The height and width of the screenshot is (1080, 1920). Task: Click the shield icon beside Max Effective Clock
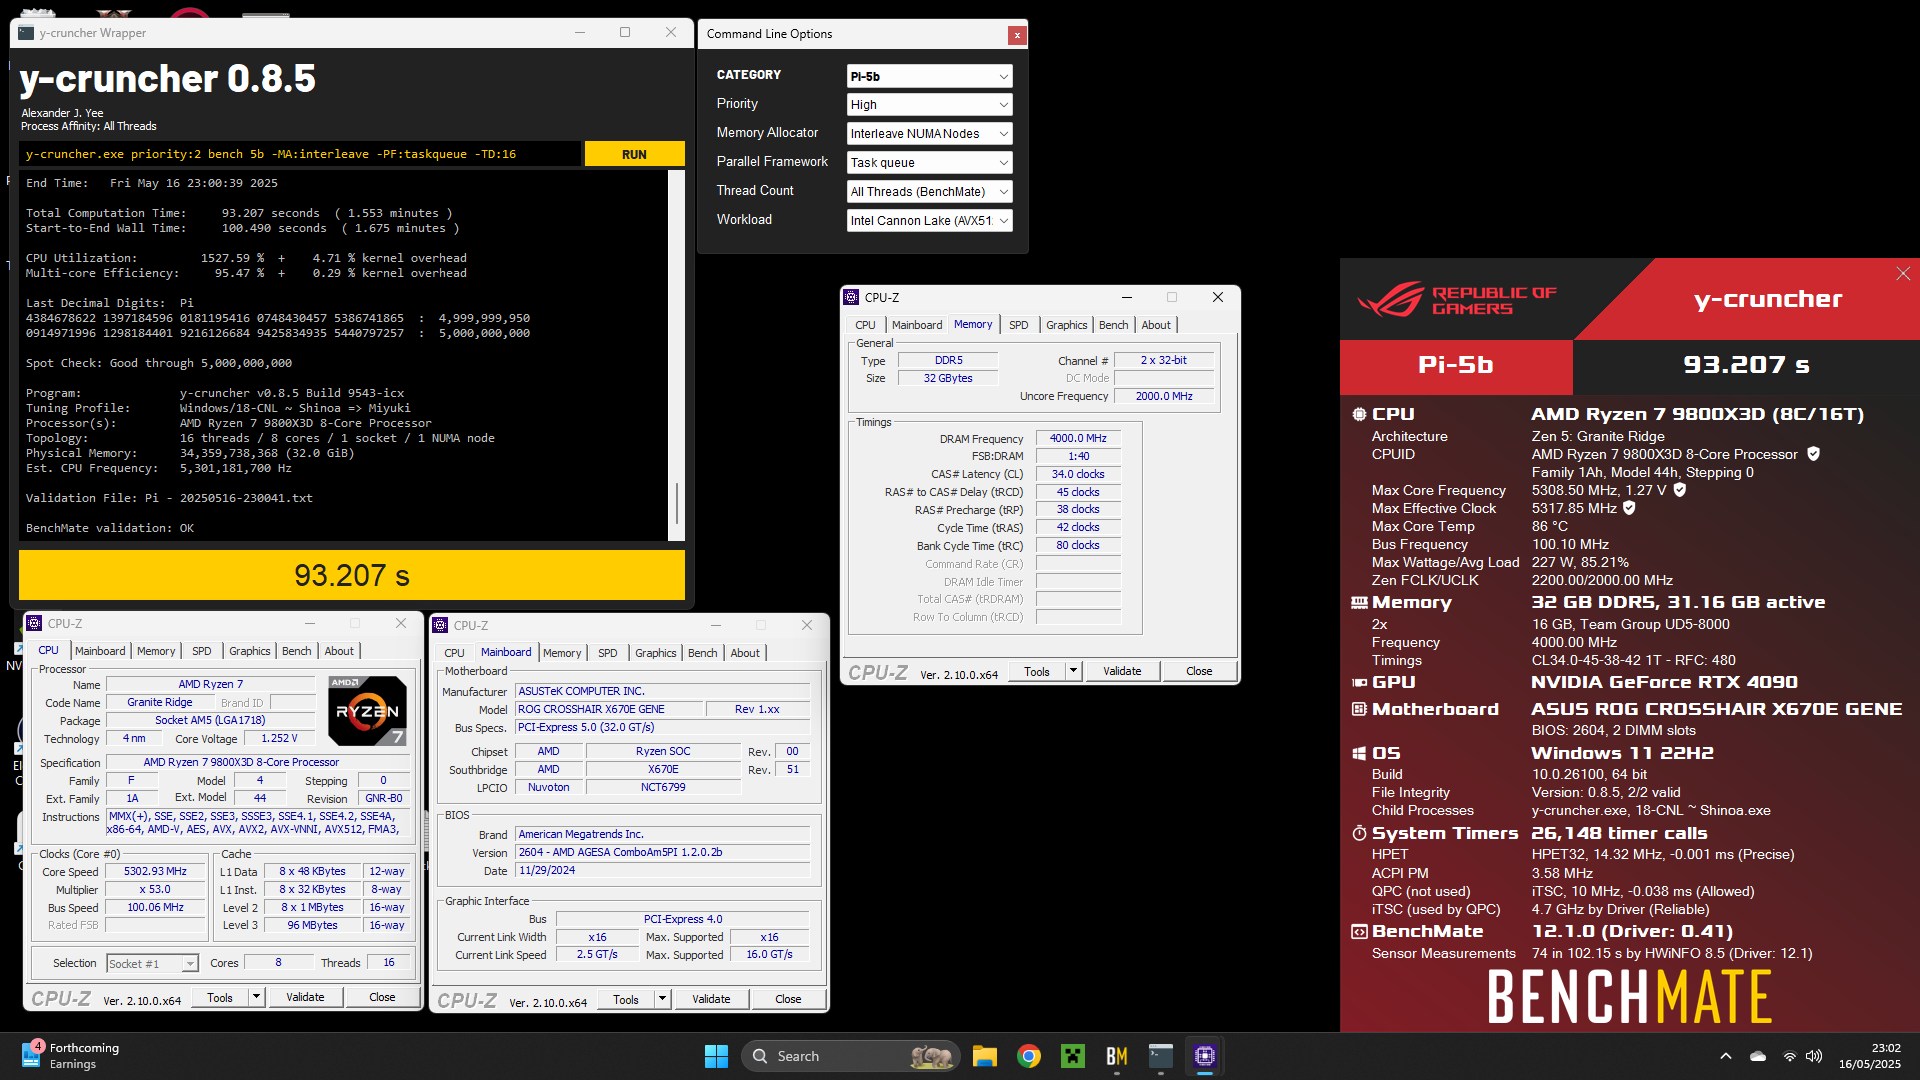pos(1629,508)
